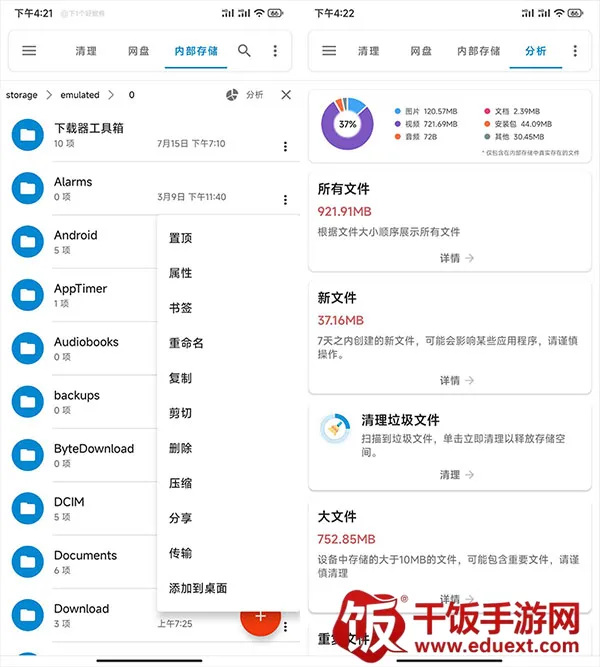Viewport: 600px width, 667px height.
Task: Tap the broom clean junk icon
Action: (333, 429)
